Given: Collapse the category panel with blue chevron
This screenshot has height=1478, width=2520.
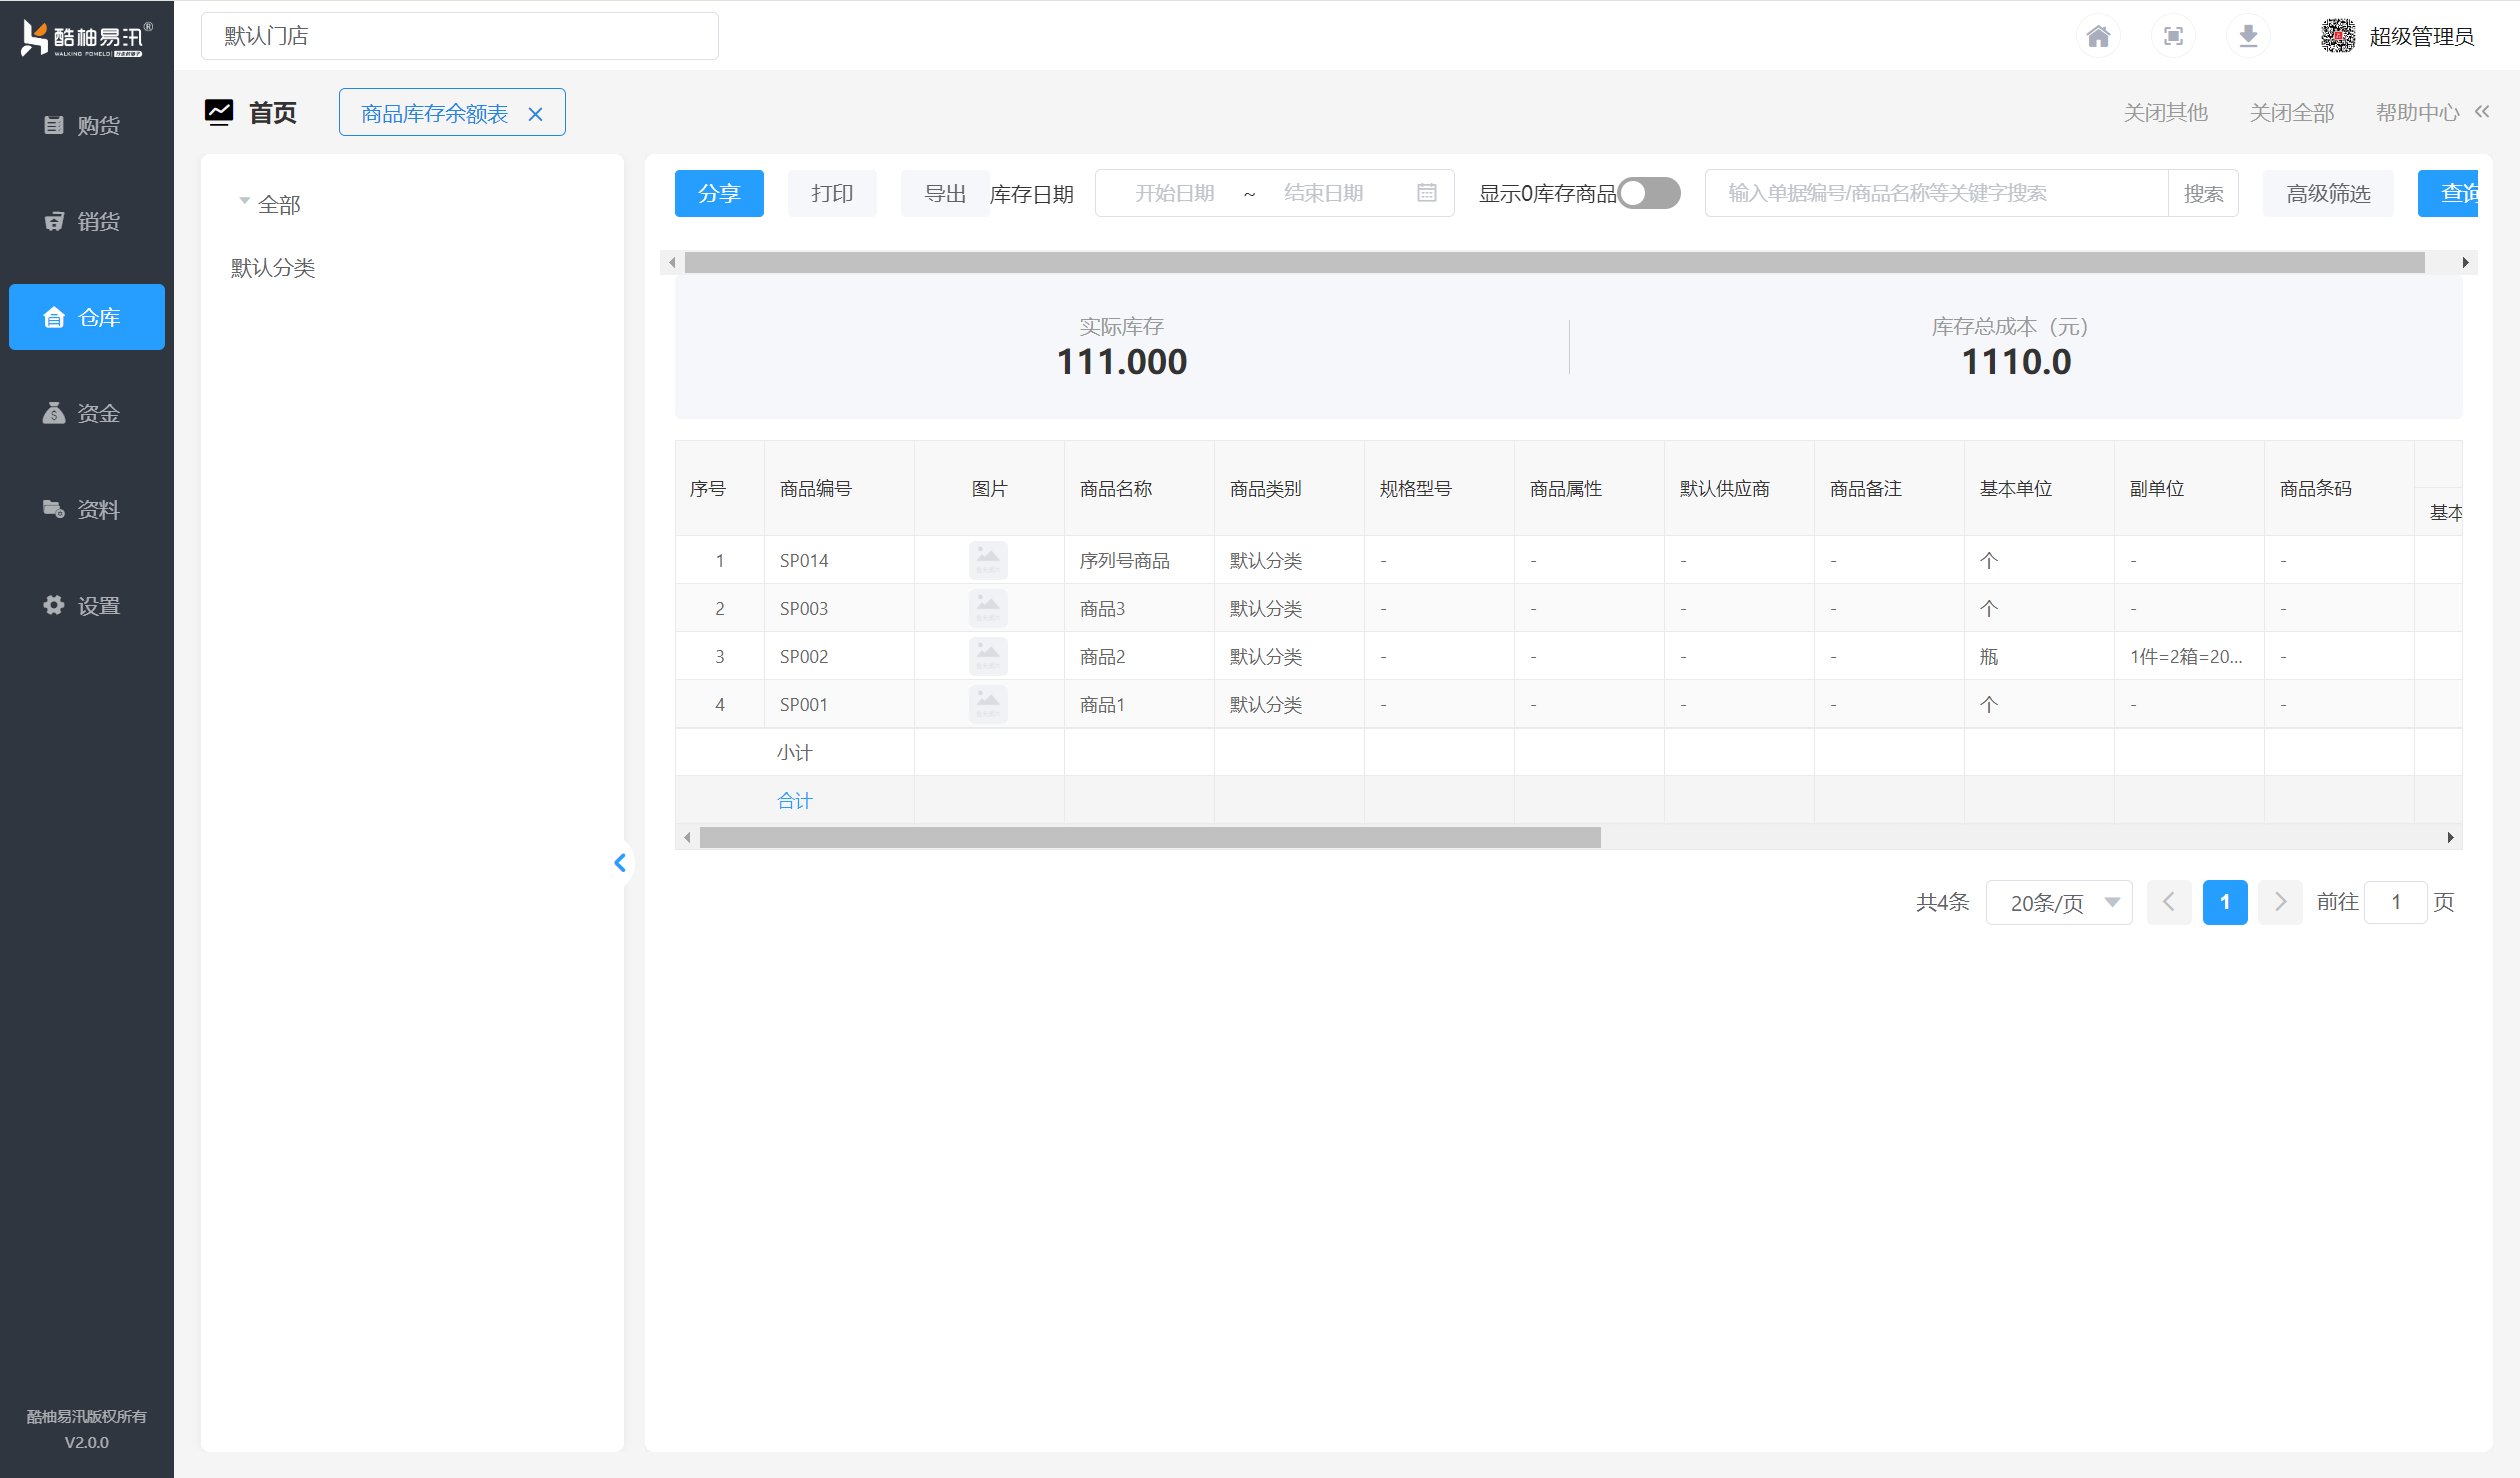Looking at the screenshot, I should (x=620, y=862).
